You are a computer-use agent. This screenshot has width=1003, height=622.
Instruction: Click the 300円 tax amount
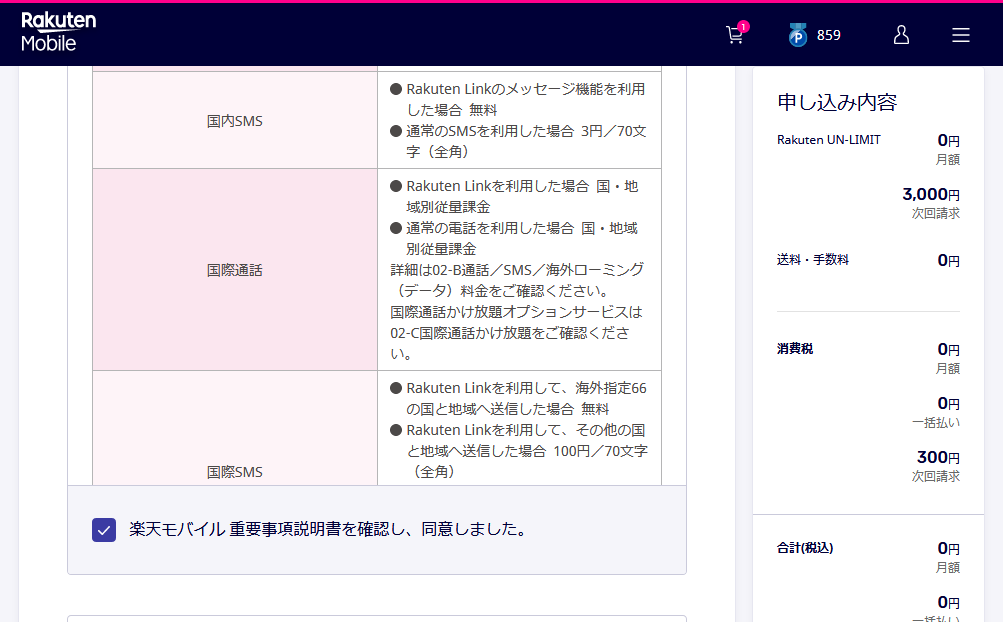tap(938, 457)
